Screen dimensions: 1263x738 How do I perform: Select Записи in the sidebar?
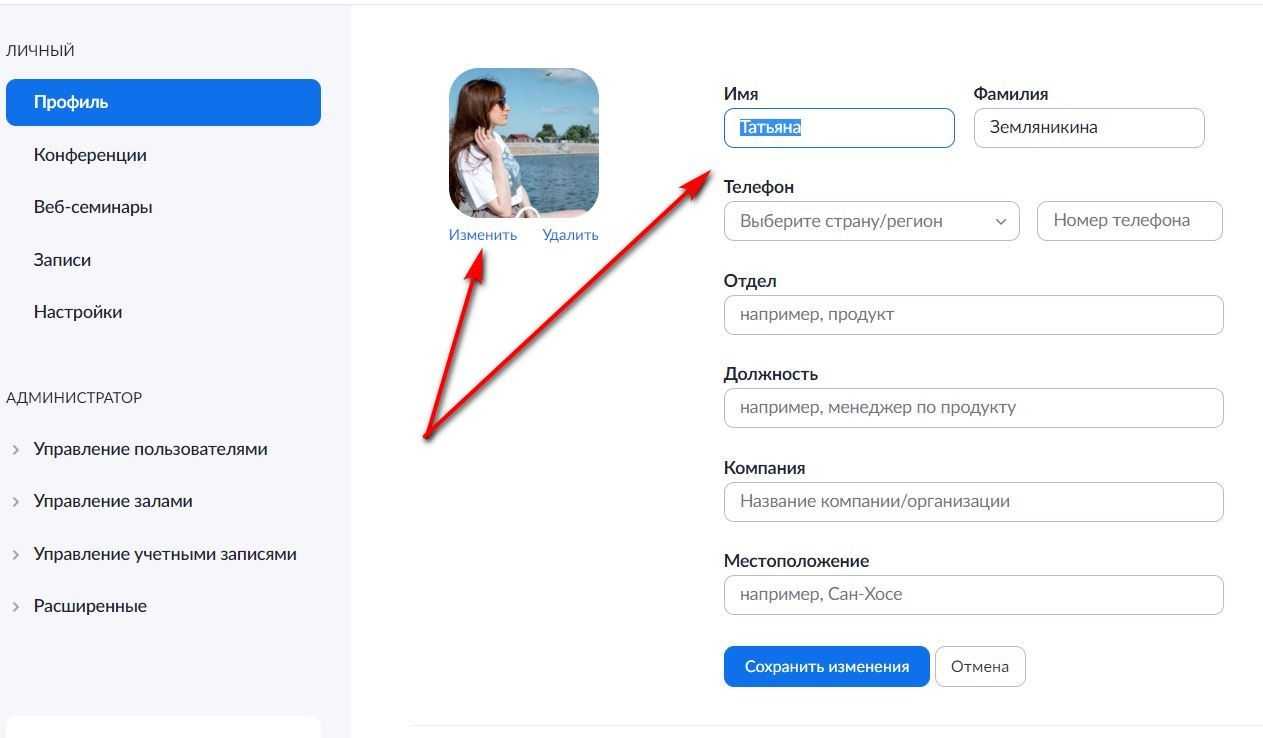(62, 260)
